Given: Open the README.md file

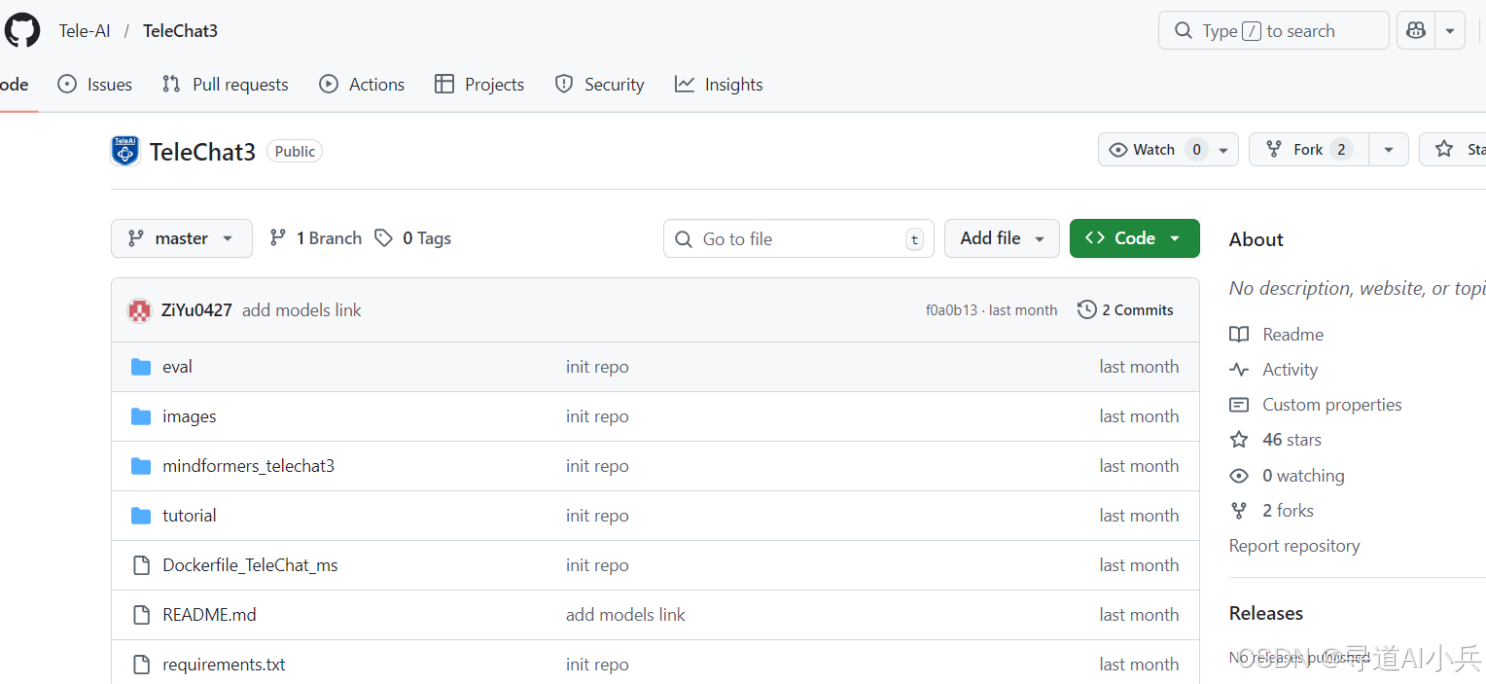Looking at the screenshot, I should pyautogui.click(x=209, y=615).
